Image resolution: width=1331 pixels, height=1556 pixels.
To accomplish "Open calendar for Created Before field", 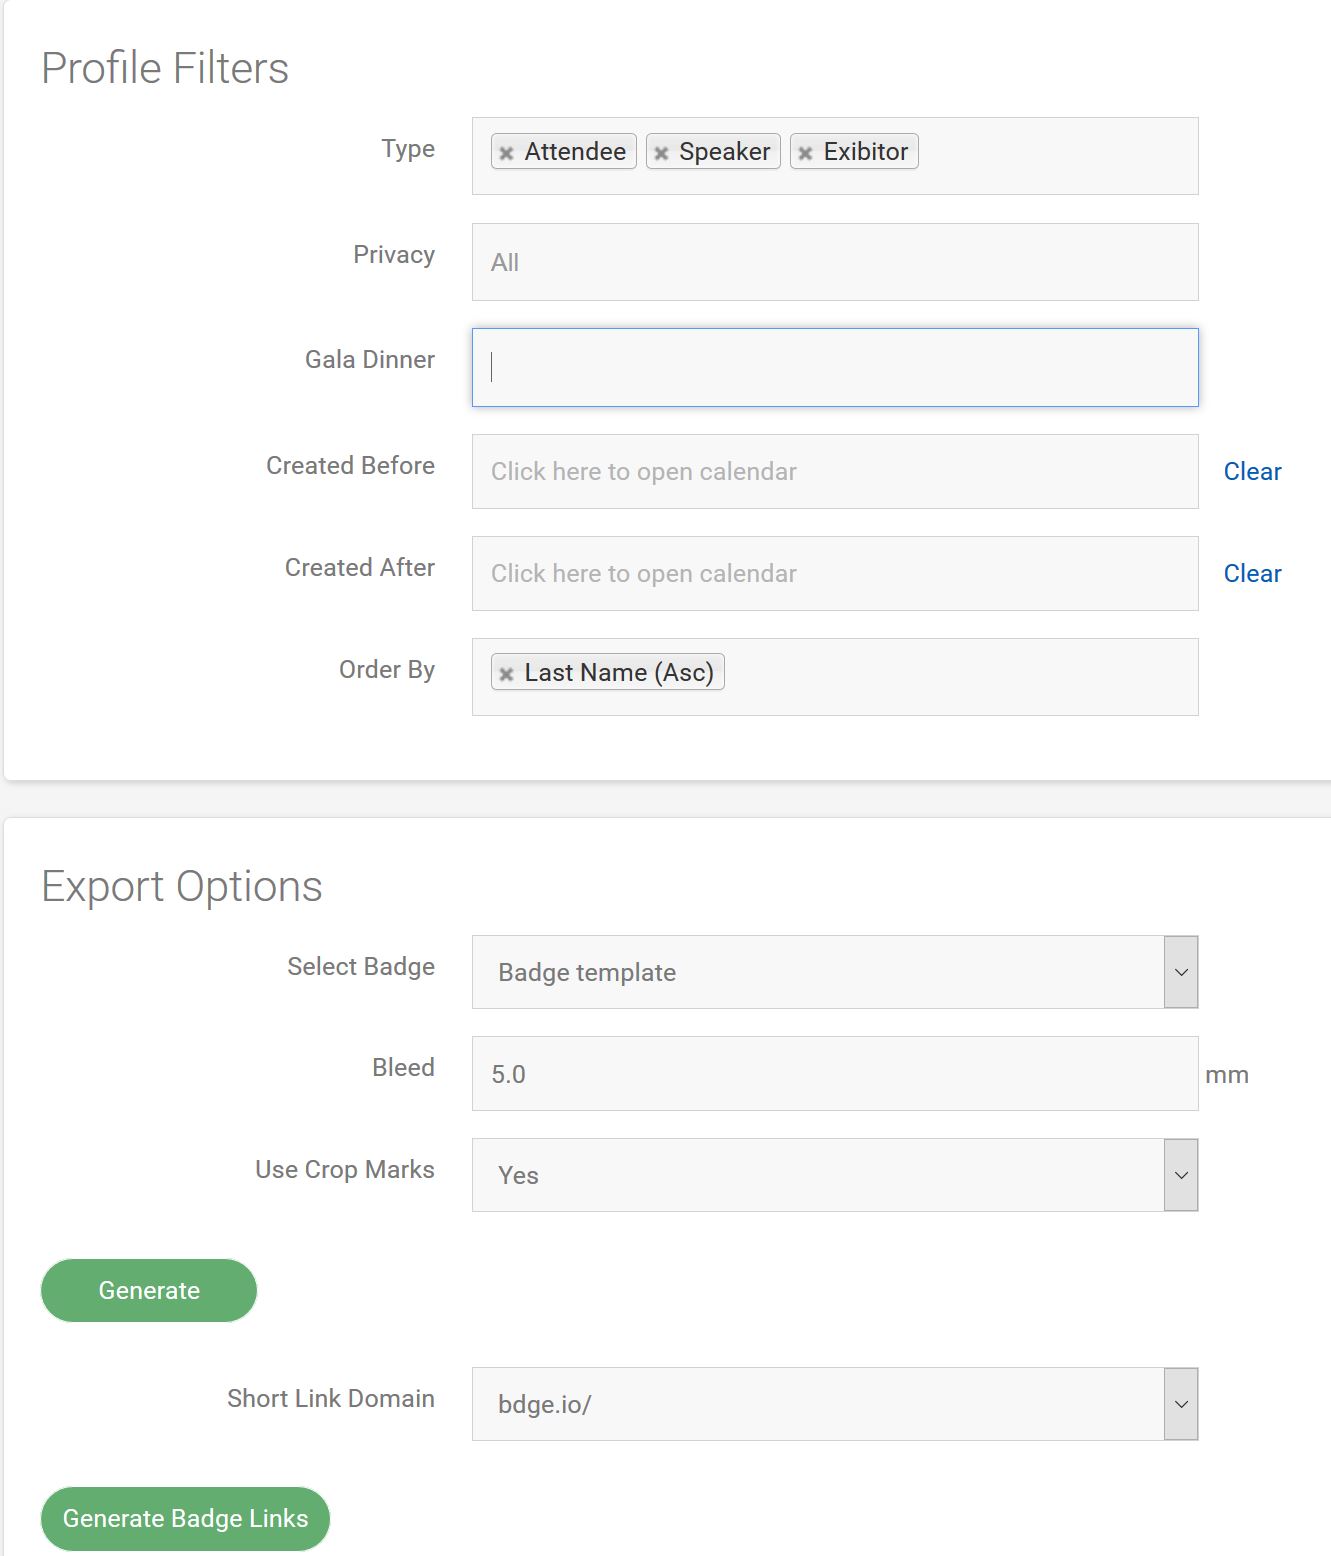I will coord(835,471).
